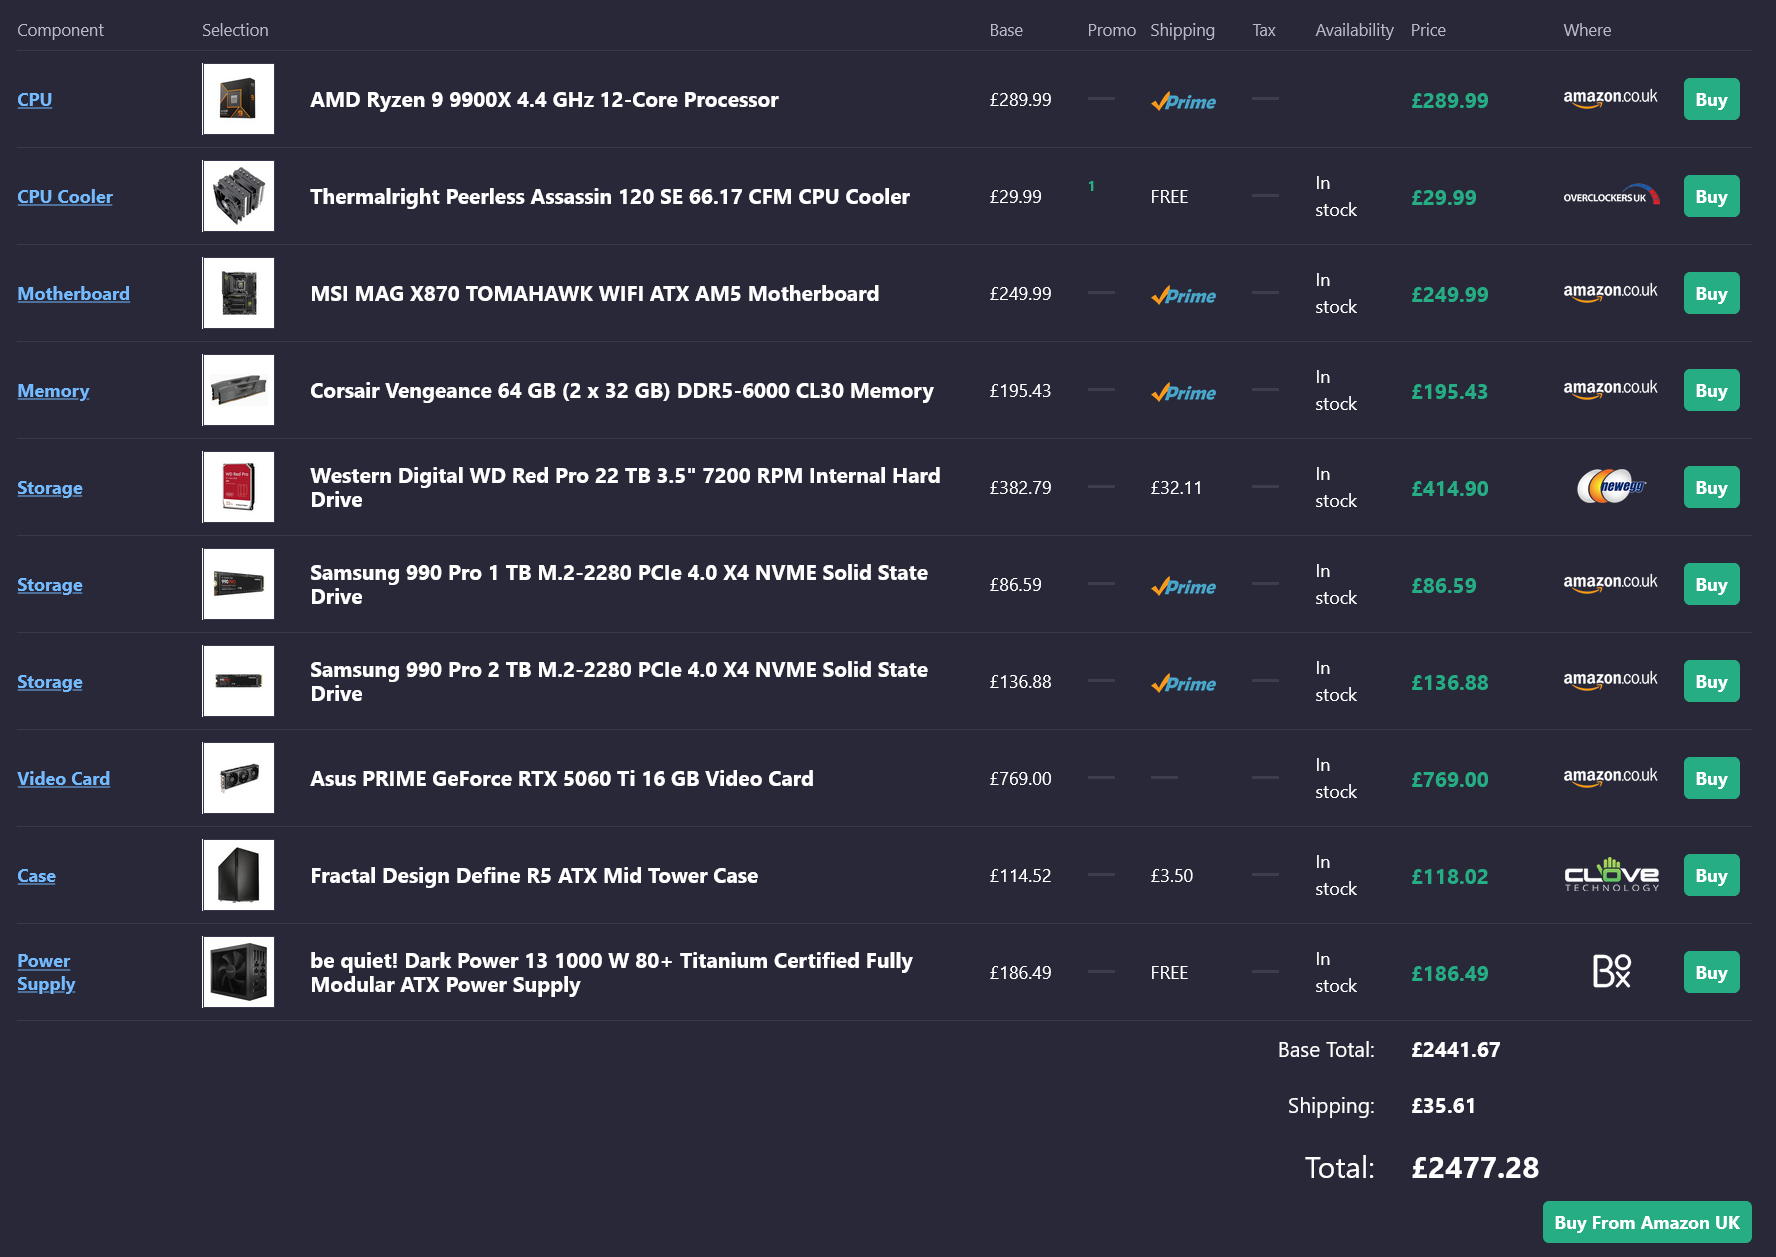The height and width of the screenshot is (1257, 1776).
Task: Click the Samsung 990 Pro 1 TB thumbnail
Action: (238, 584)
